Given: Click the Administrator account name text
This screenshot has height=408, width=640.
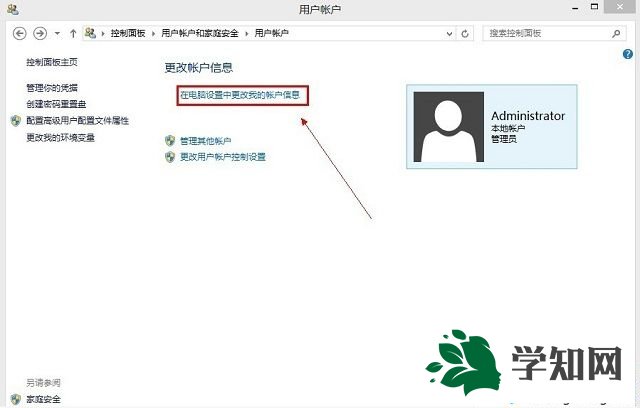Looking at the screenshot, I should (x=528, y=116).
